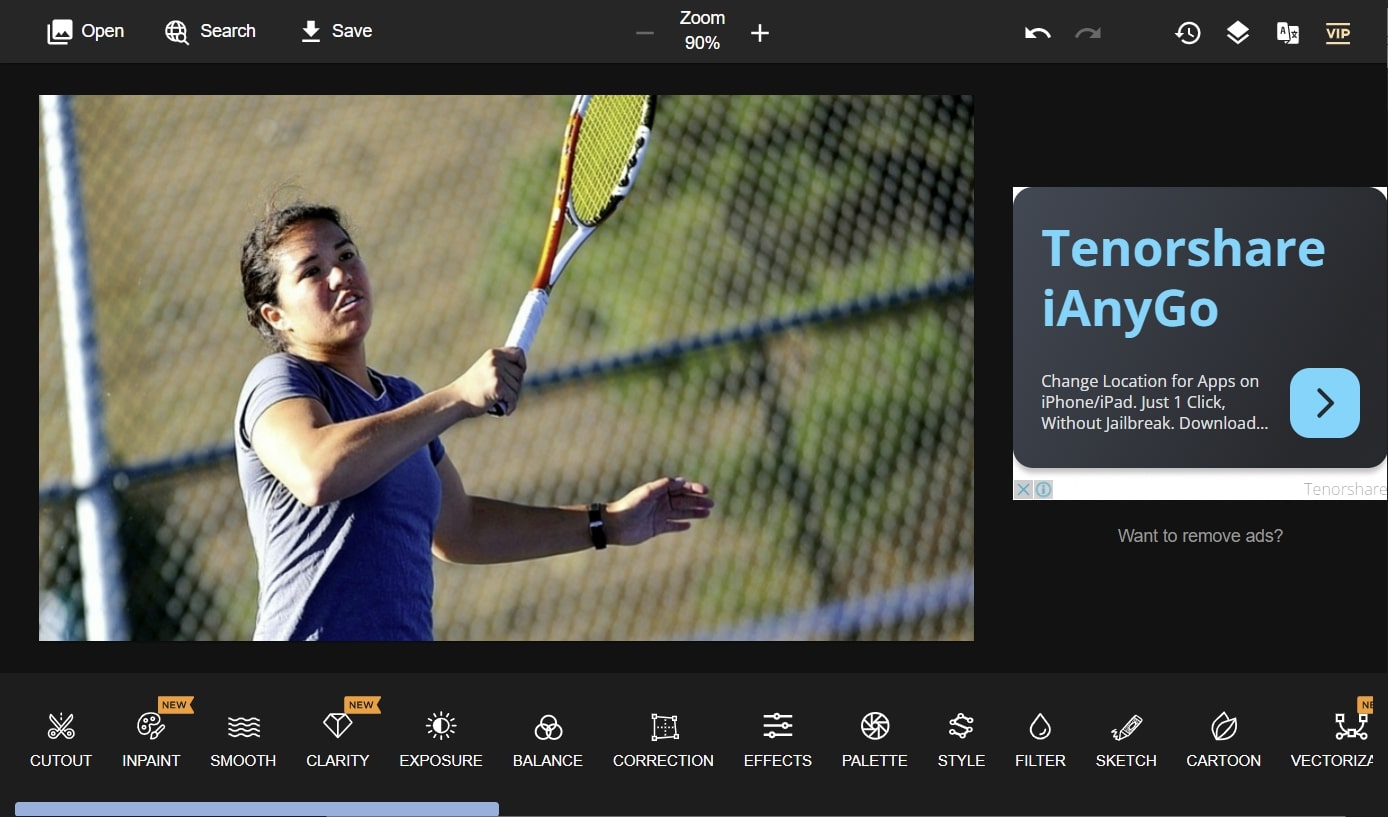This screenshot has width=1388, height=817.
Task: Open the Balance adjustment tool
Action: [x=547, y=740]
